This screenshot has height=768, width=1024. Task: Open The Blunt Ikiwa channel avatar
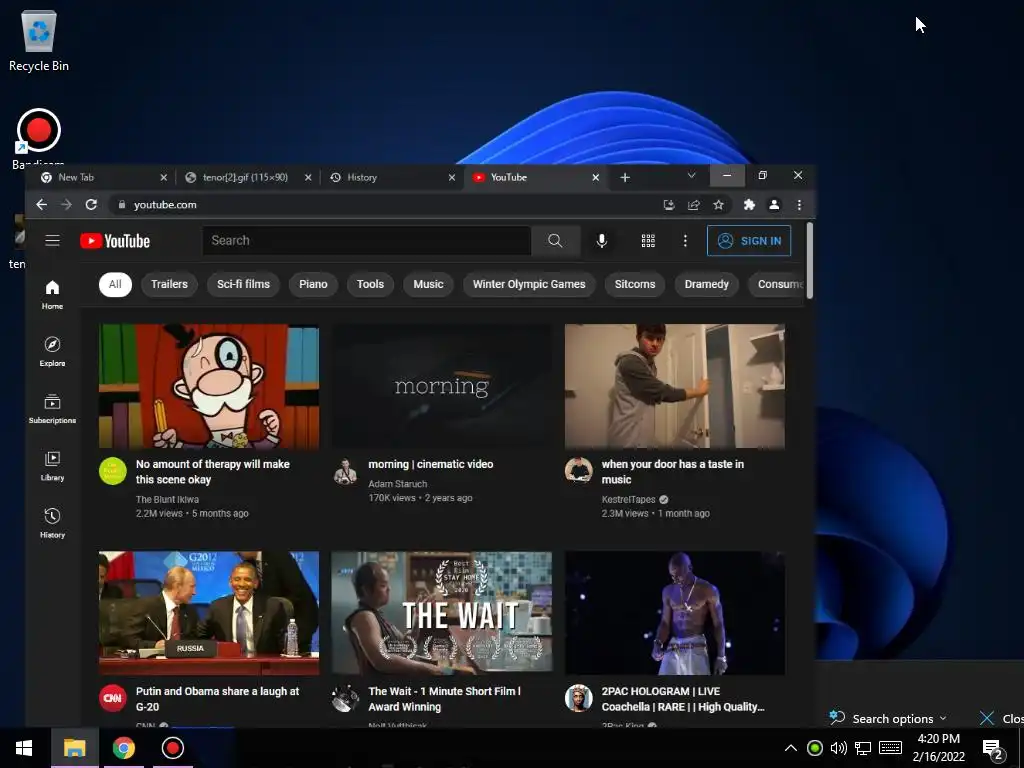[x=112, y=471]
